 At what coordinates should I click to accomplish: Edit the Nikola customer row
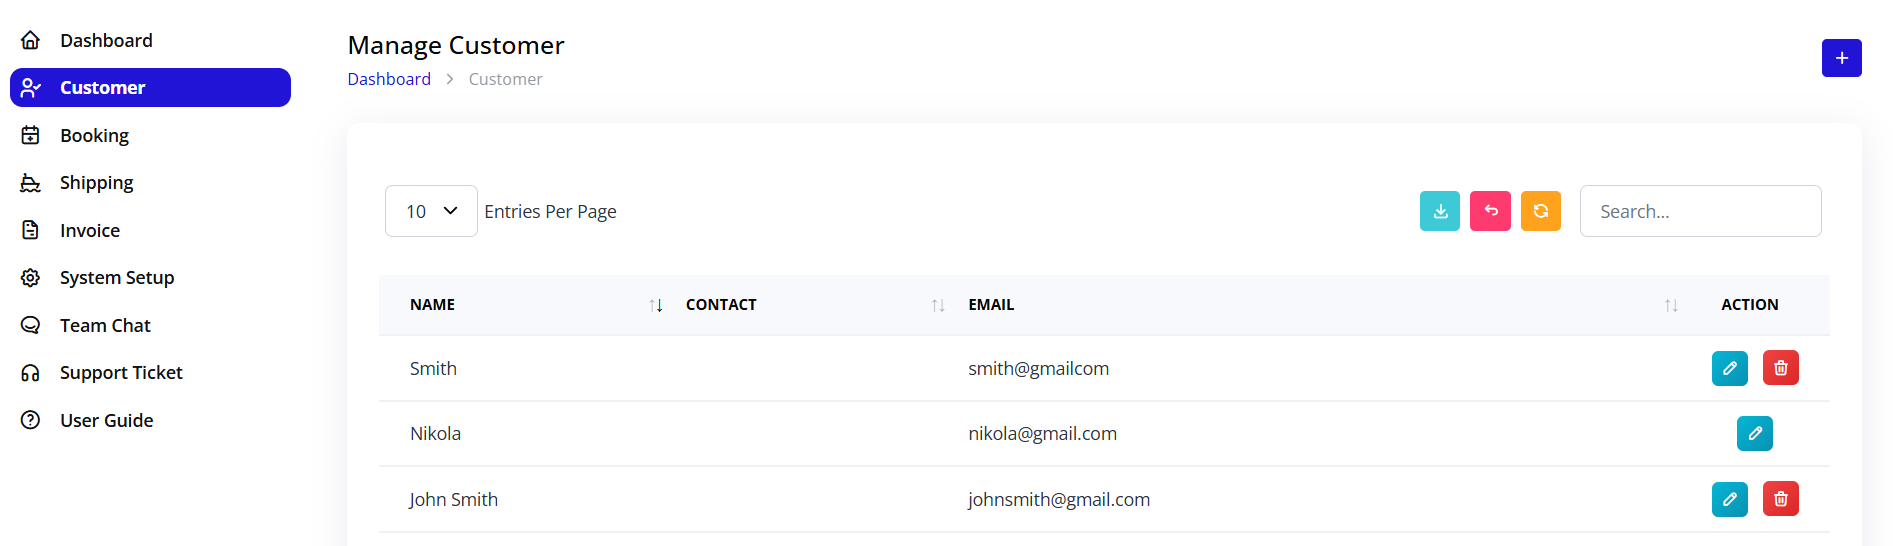point(1754,434)
